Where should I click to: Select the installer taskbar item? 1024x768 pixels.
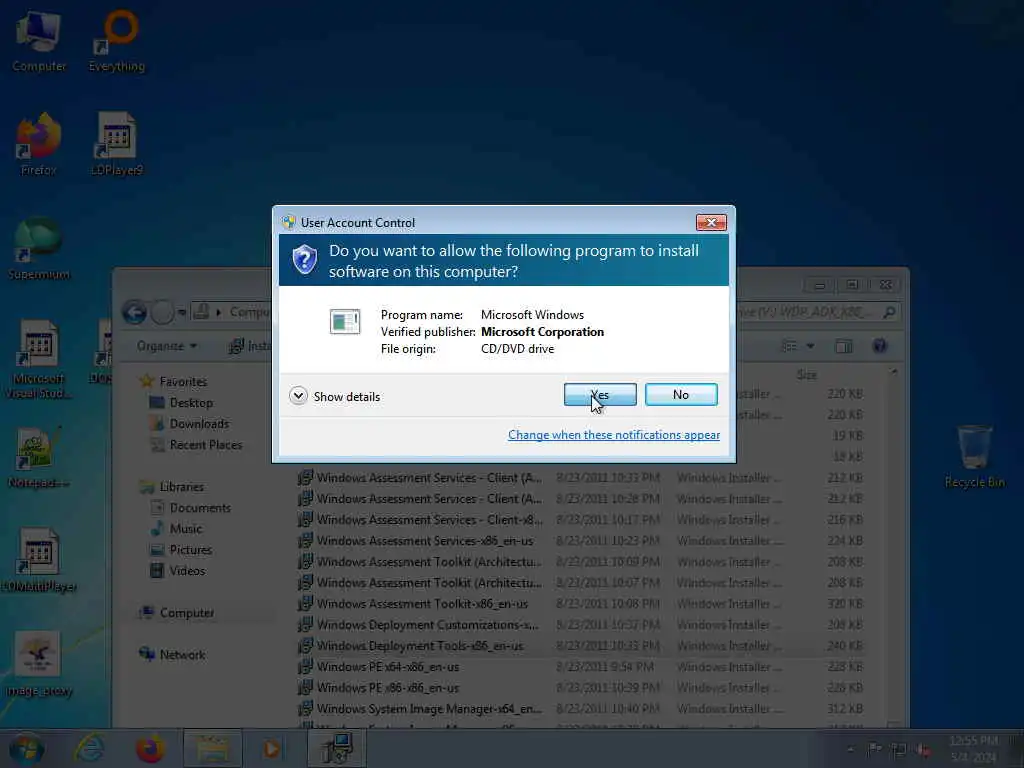pos(336,748)
